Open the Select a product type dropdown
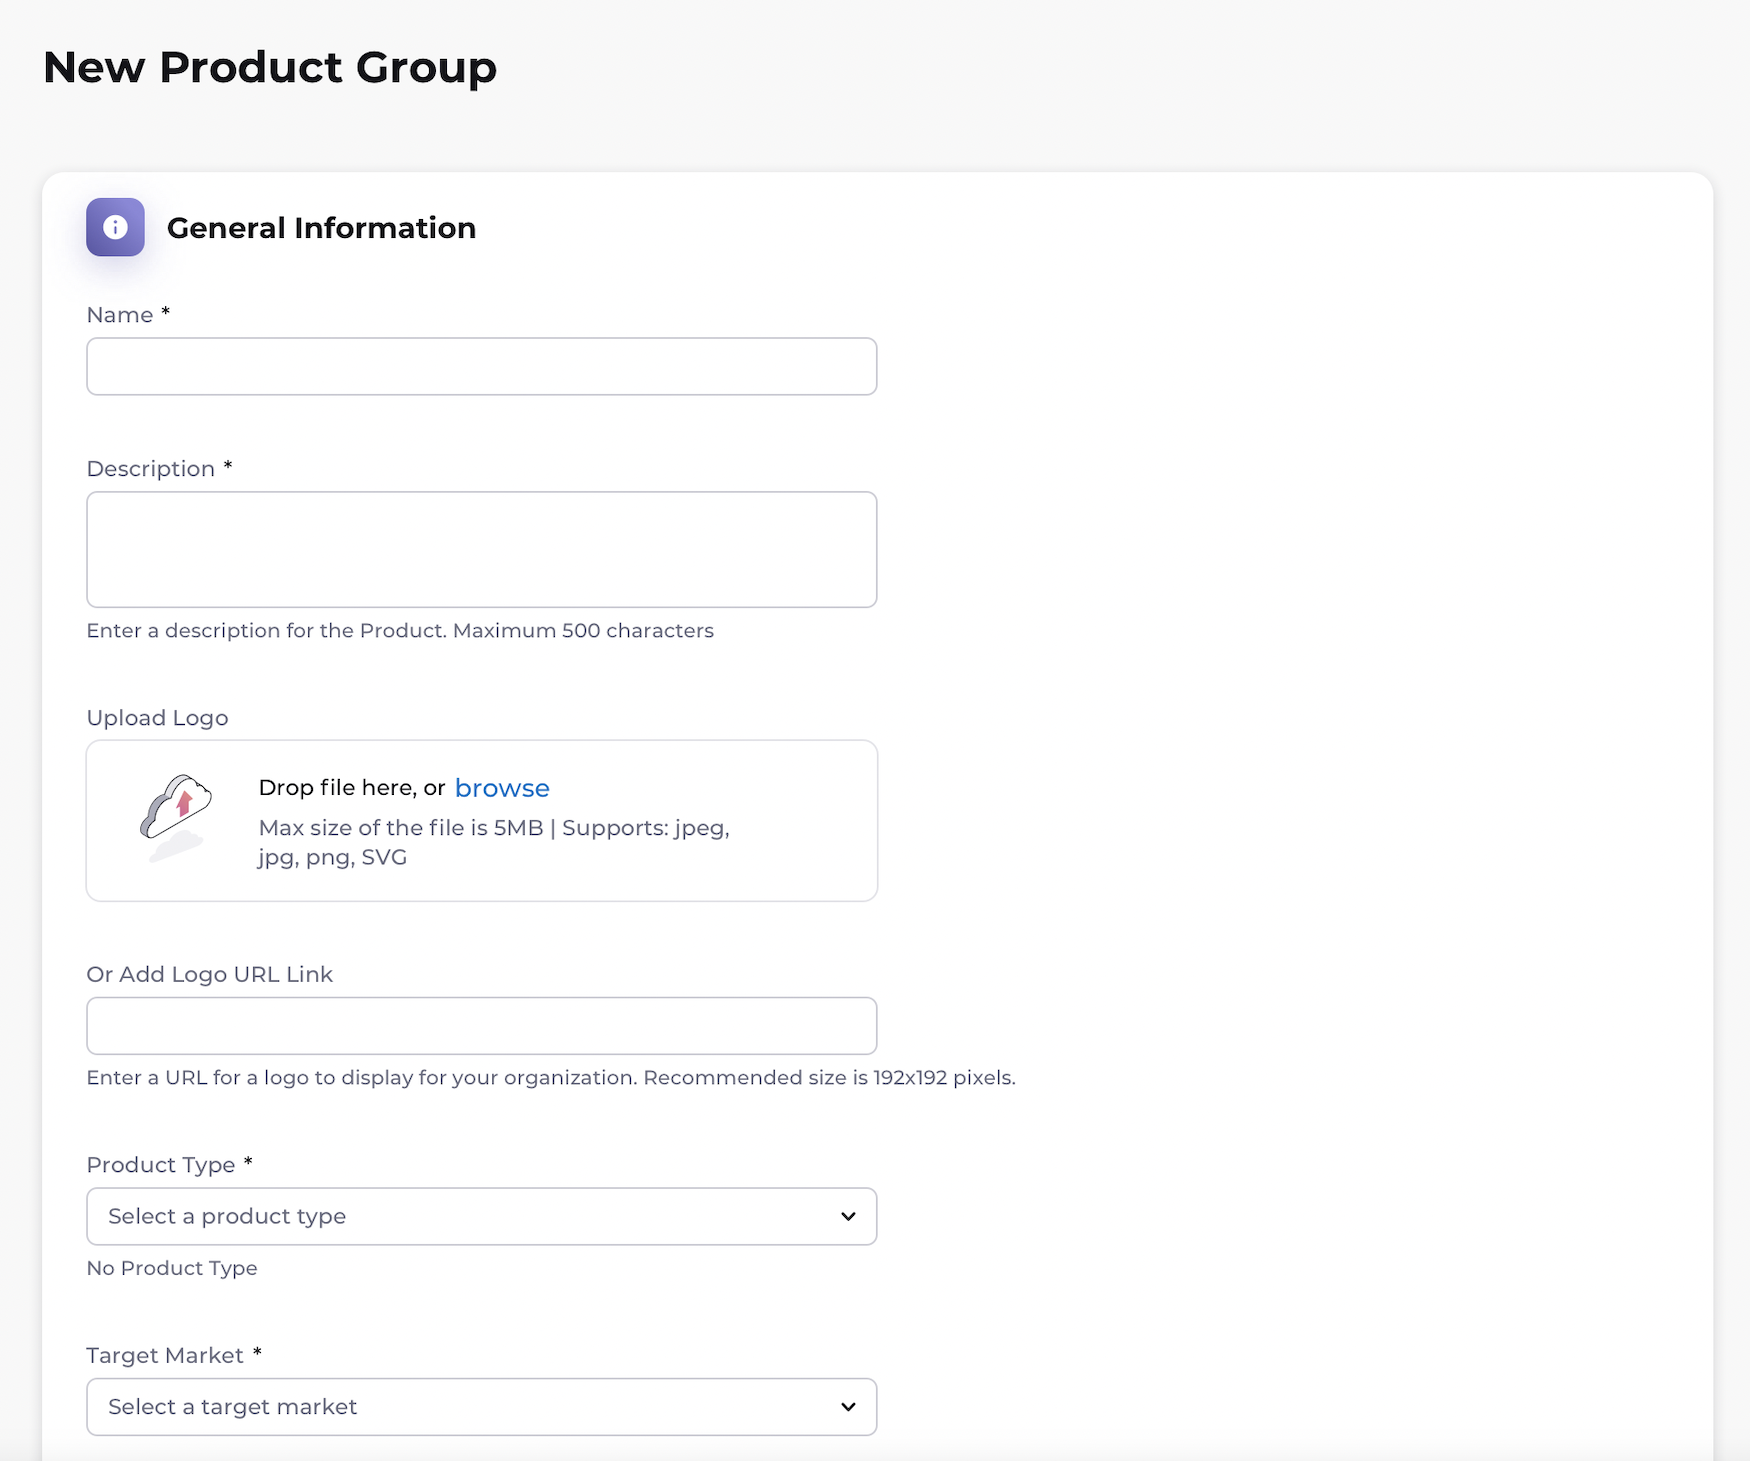 482,1216
